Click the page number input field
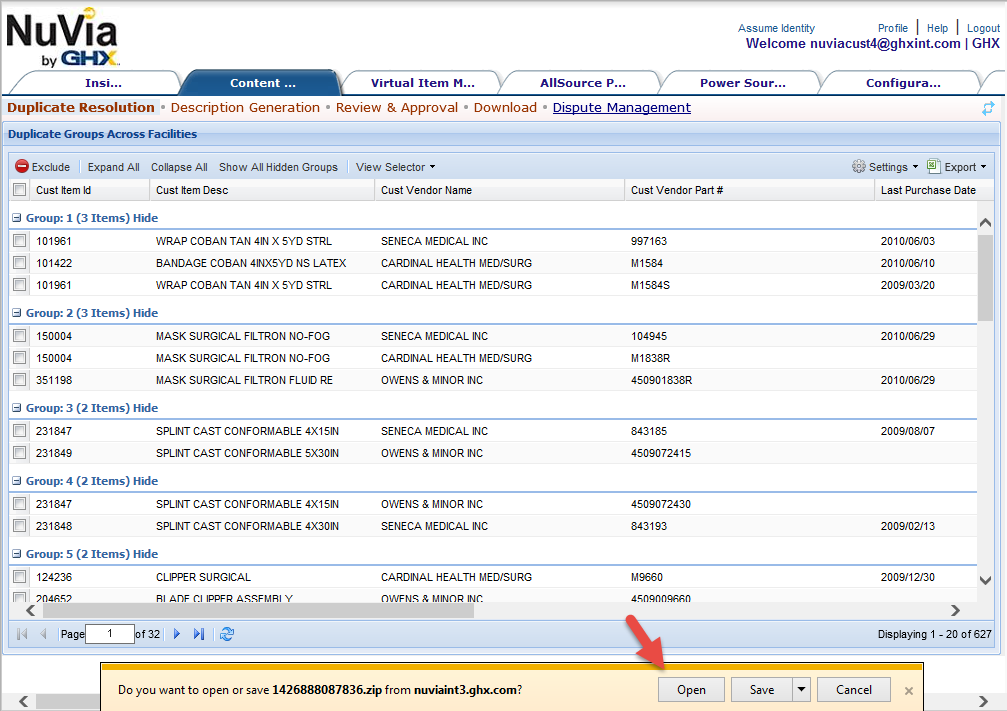Image resolution: width=1007 pixels, height=711 pixels. click(x=110, y=634)
